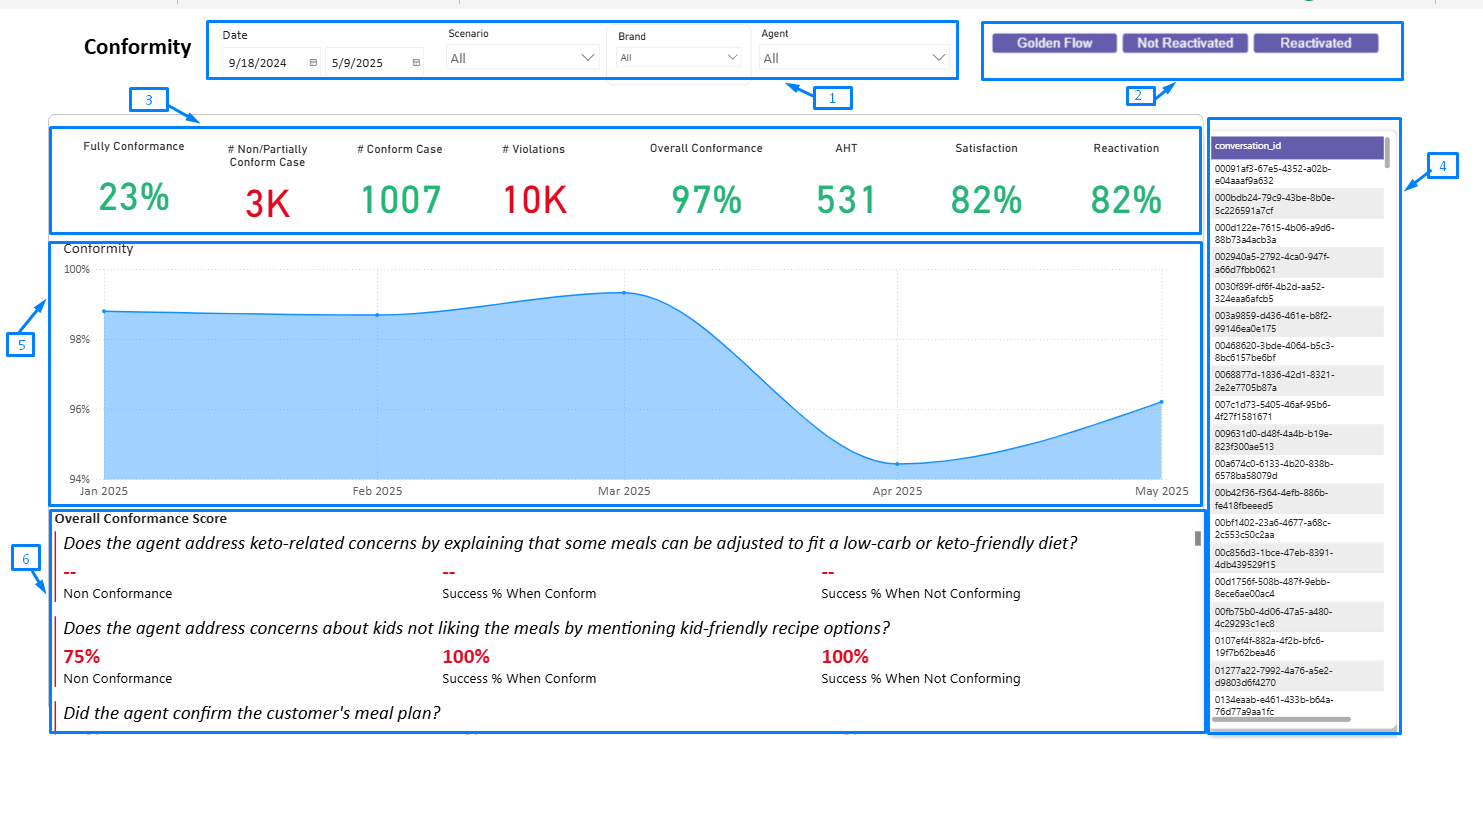Toggle the Reactivated filter
Image resolution: width=1483 pixels, height=834 pixels.
coord(1316,43)
